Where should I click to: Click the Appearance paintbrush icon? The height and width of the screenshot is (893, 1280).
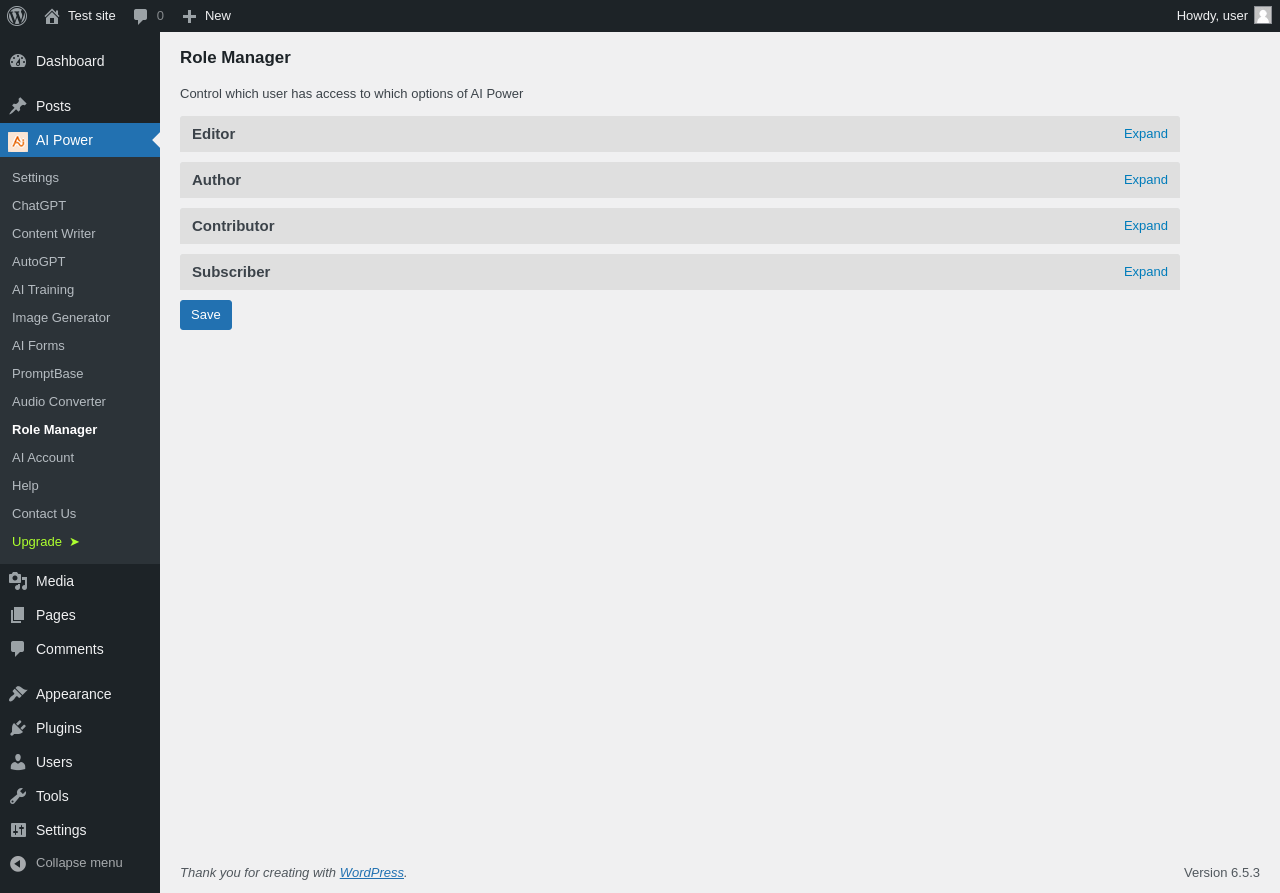(18, 694)
